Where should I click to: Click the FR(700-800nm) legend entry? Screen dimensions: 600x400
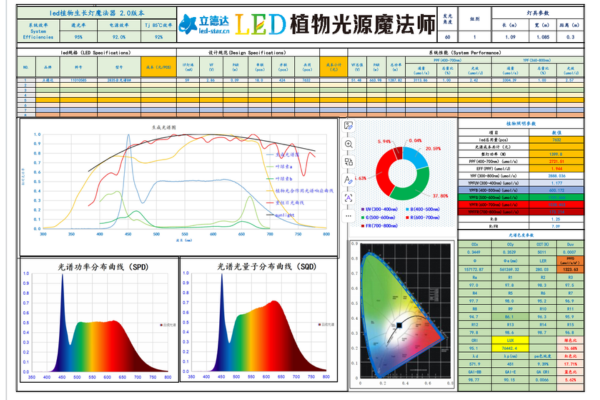[379, 226]
